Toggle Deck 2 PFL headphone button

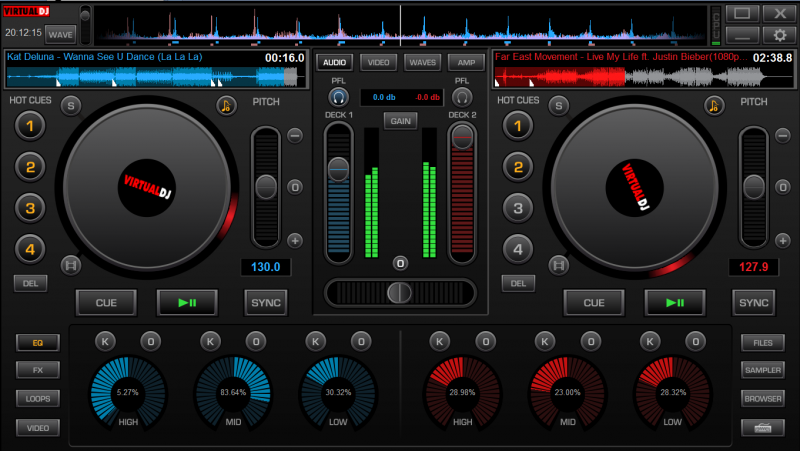pos(462,97)
